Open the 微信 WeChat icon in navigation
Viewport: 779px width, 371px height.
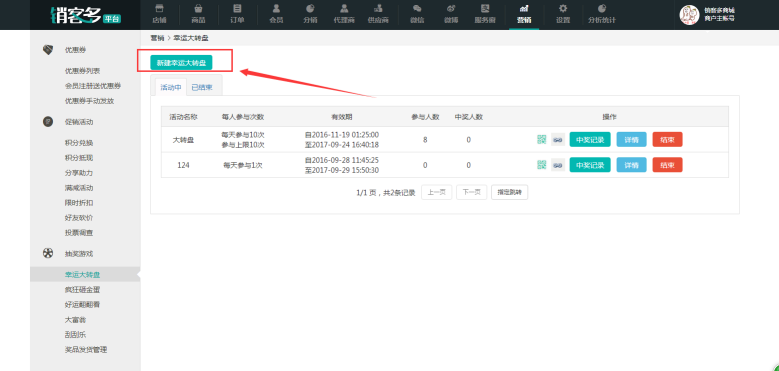tap(417, 8)
